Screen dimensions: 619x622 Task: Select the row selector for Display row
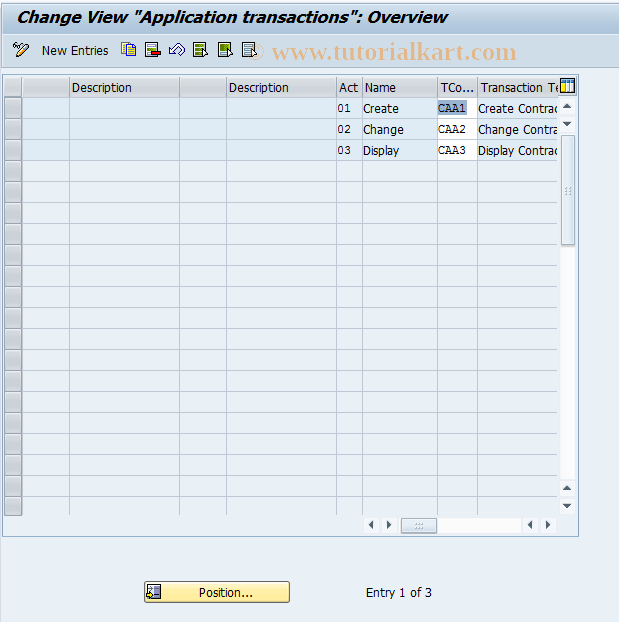point(13,150)
